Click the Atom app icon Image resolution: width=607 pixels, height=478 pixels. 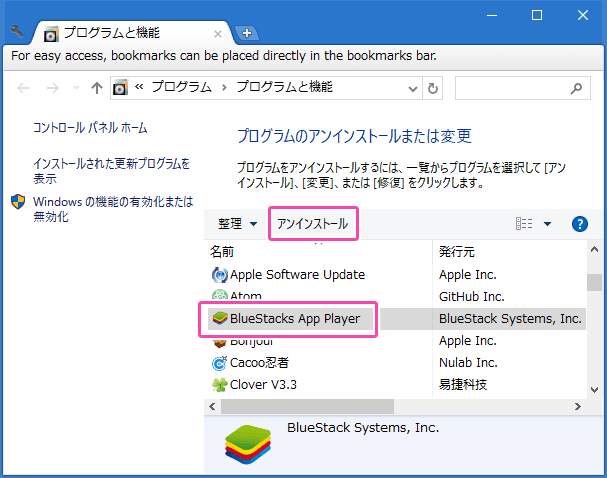[x=219, y=295]
